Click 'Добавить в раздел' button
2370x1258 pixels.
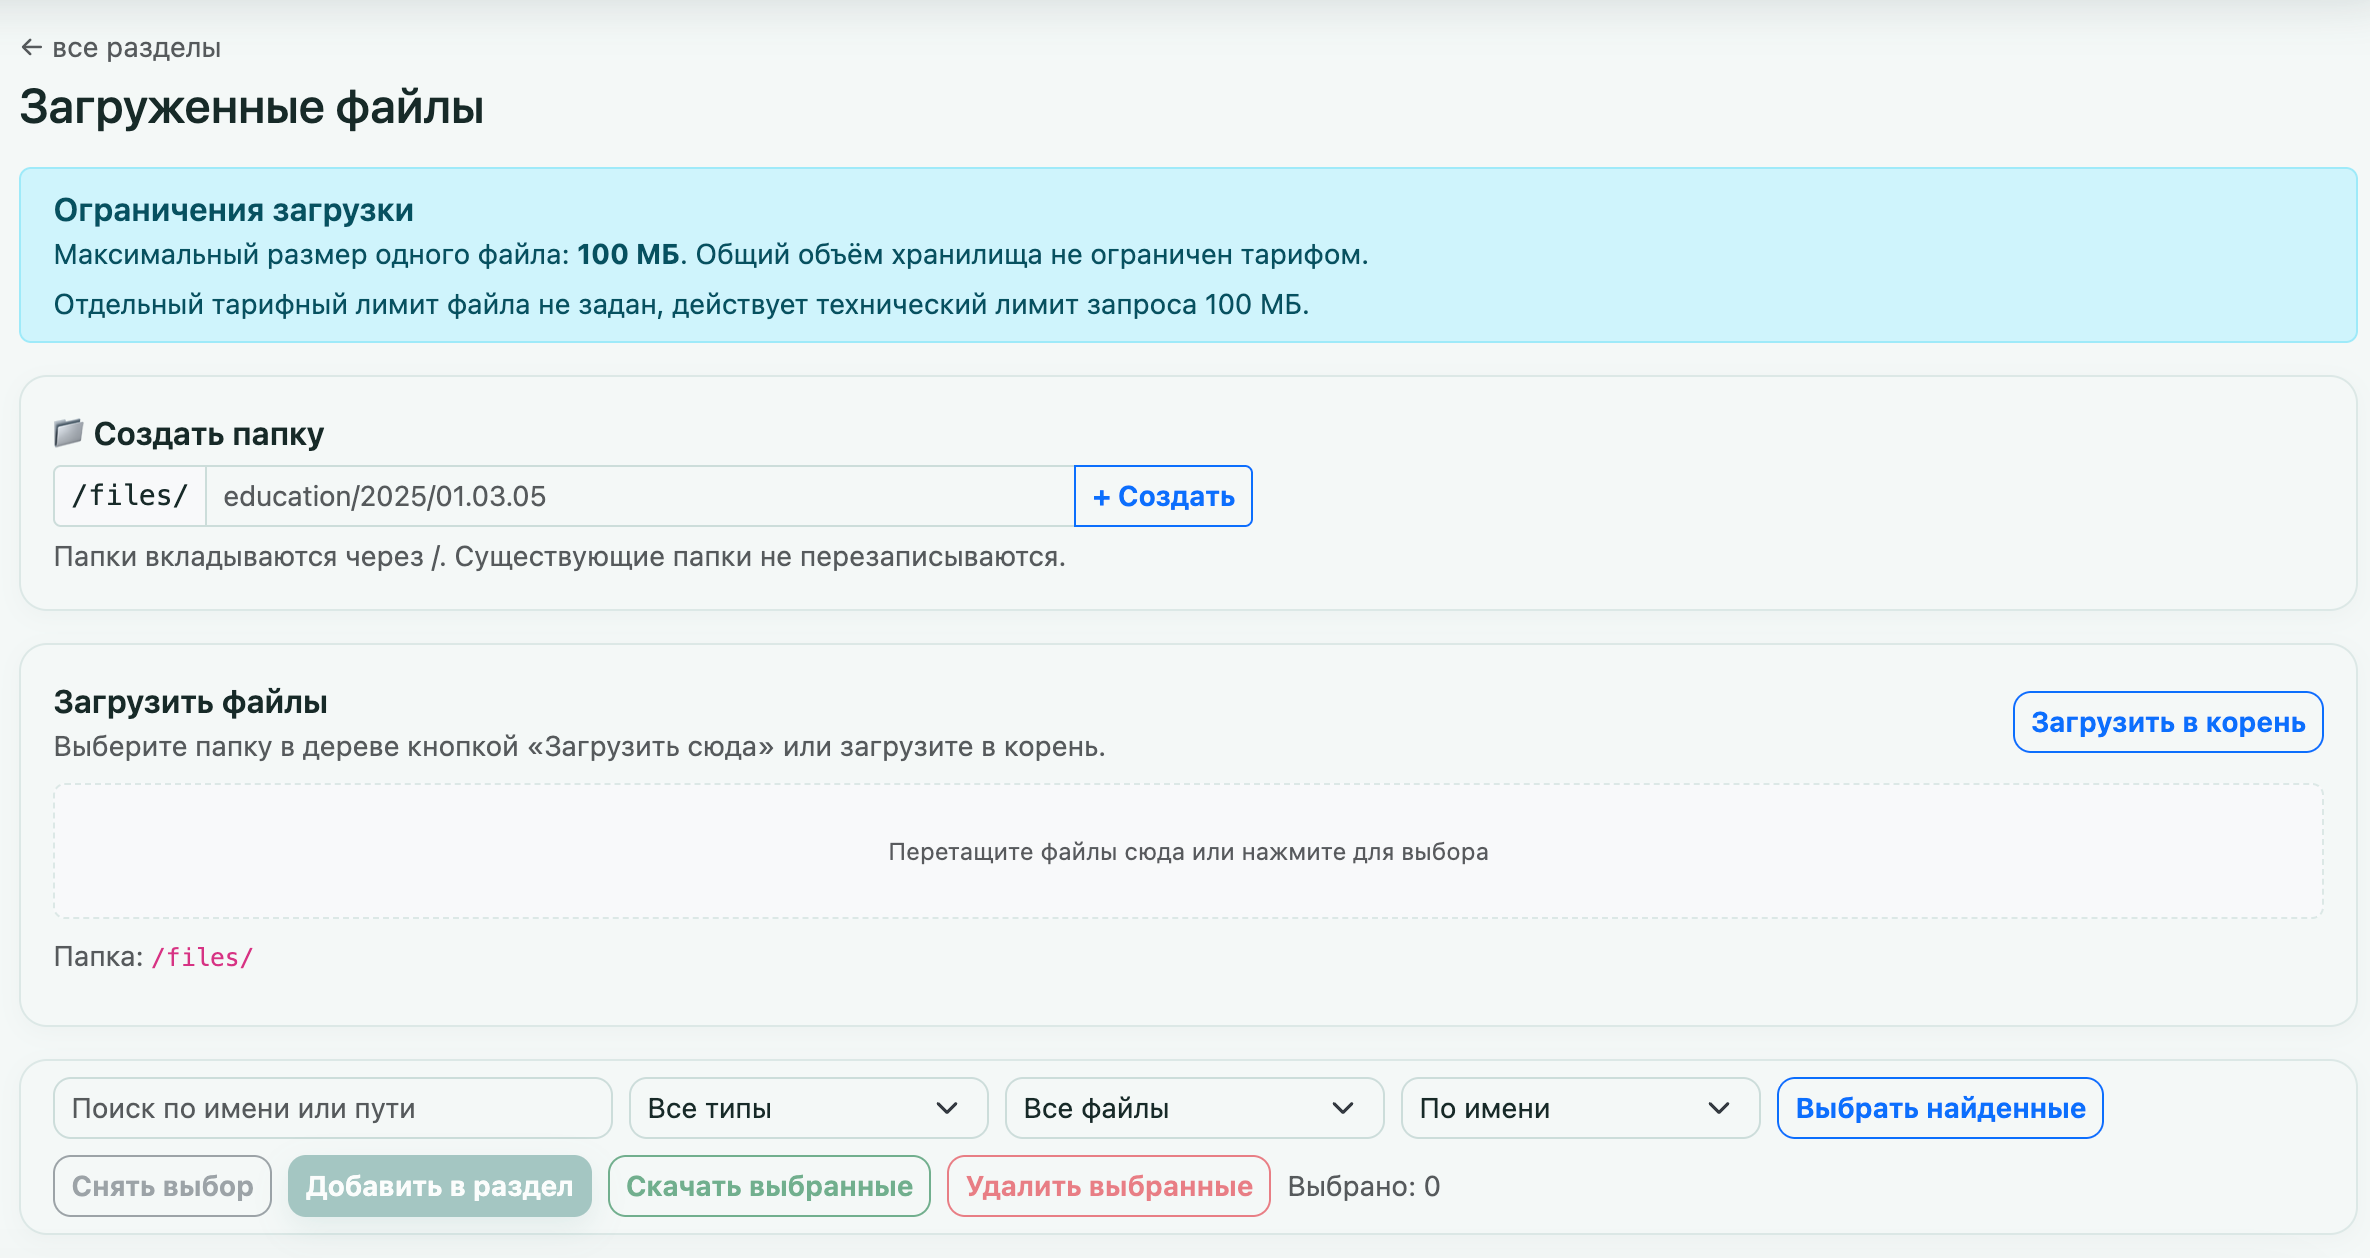coord(440,1186)
